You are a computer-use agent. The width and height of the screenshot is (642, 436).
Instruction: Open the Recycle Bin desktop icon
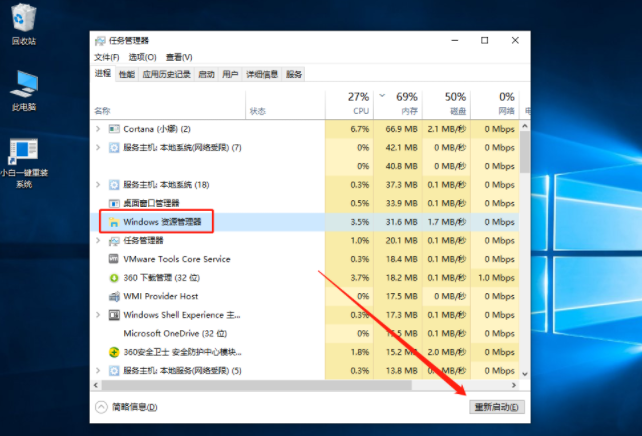24,24
